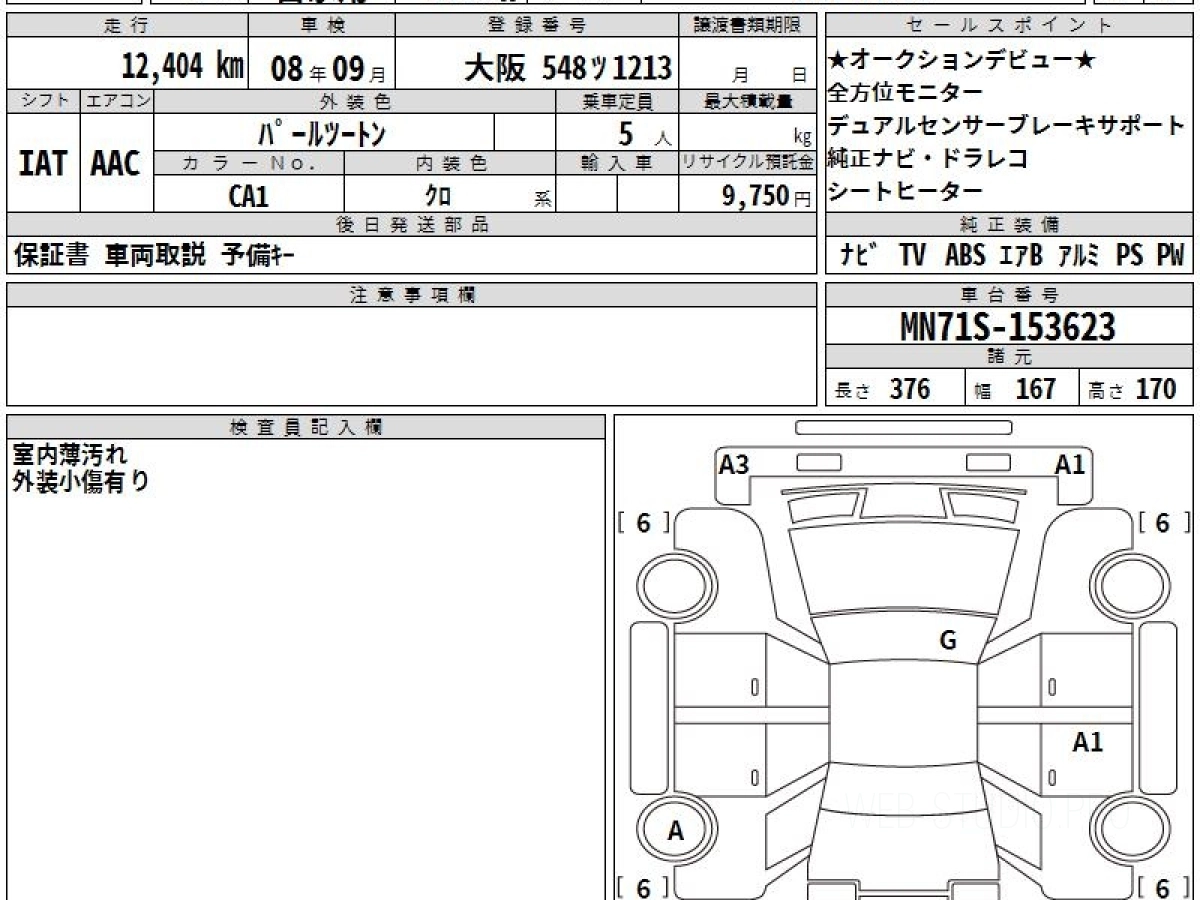Click the A1 mark beside the right door
The height and width of the screenshot is (900, 1200).
1087,742
